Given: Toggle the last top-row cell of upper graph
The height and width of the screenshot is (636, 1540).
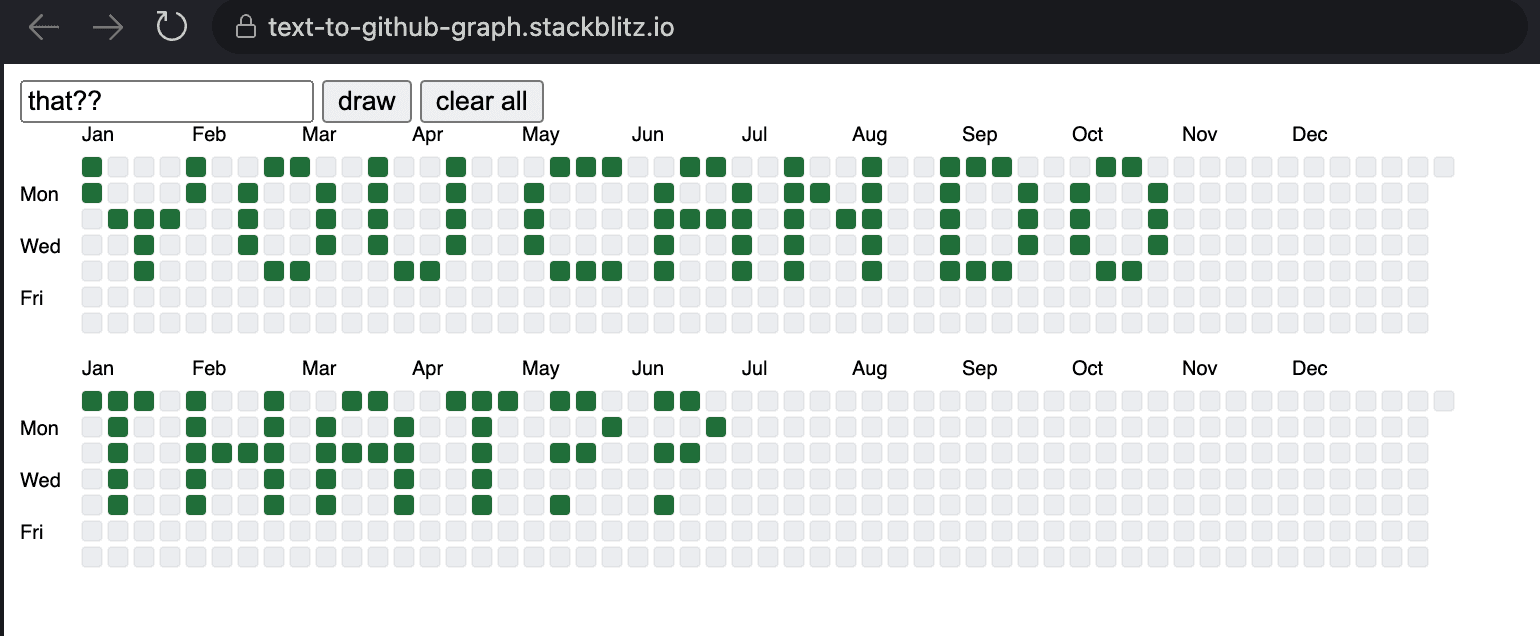Looking at the screenshot, I should tap(1444, 167).
